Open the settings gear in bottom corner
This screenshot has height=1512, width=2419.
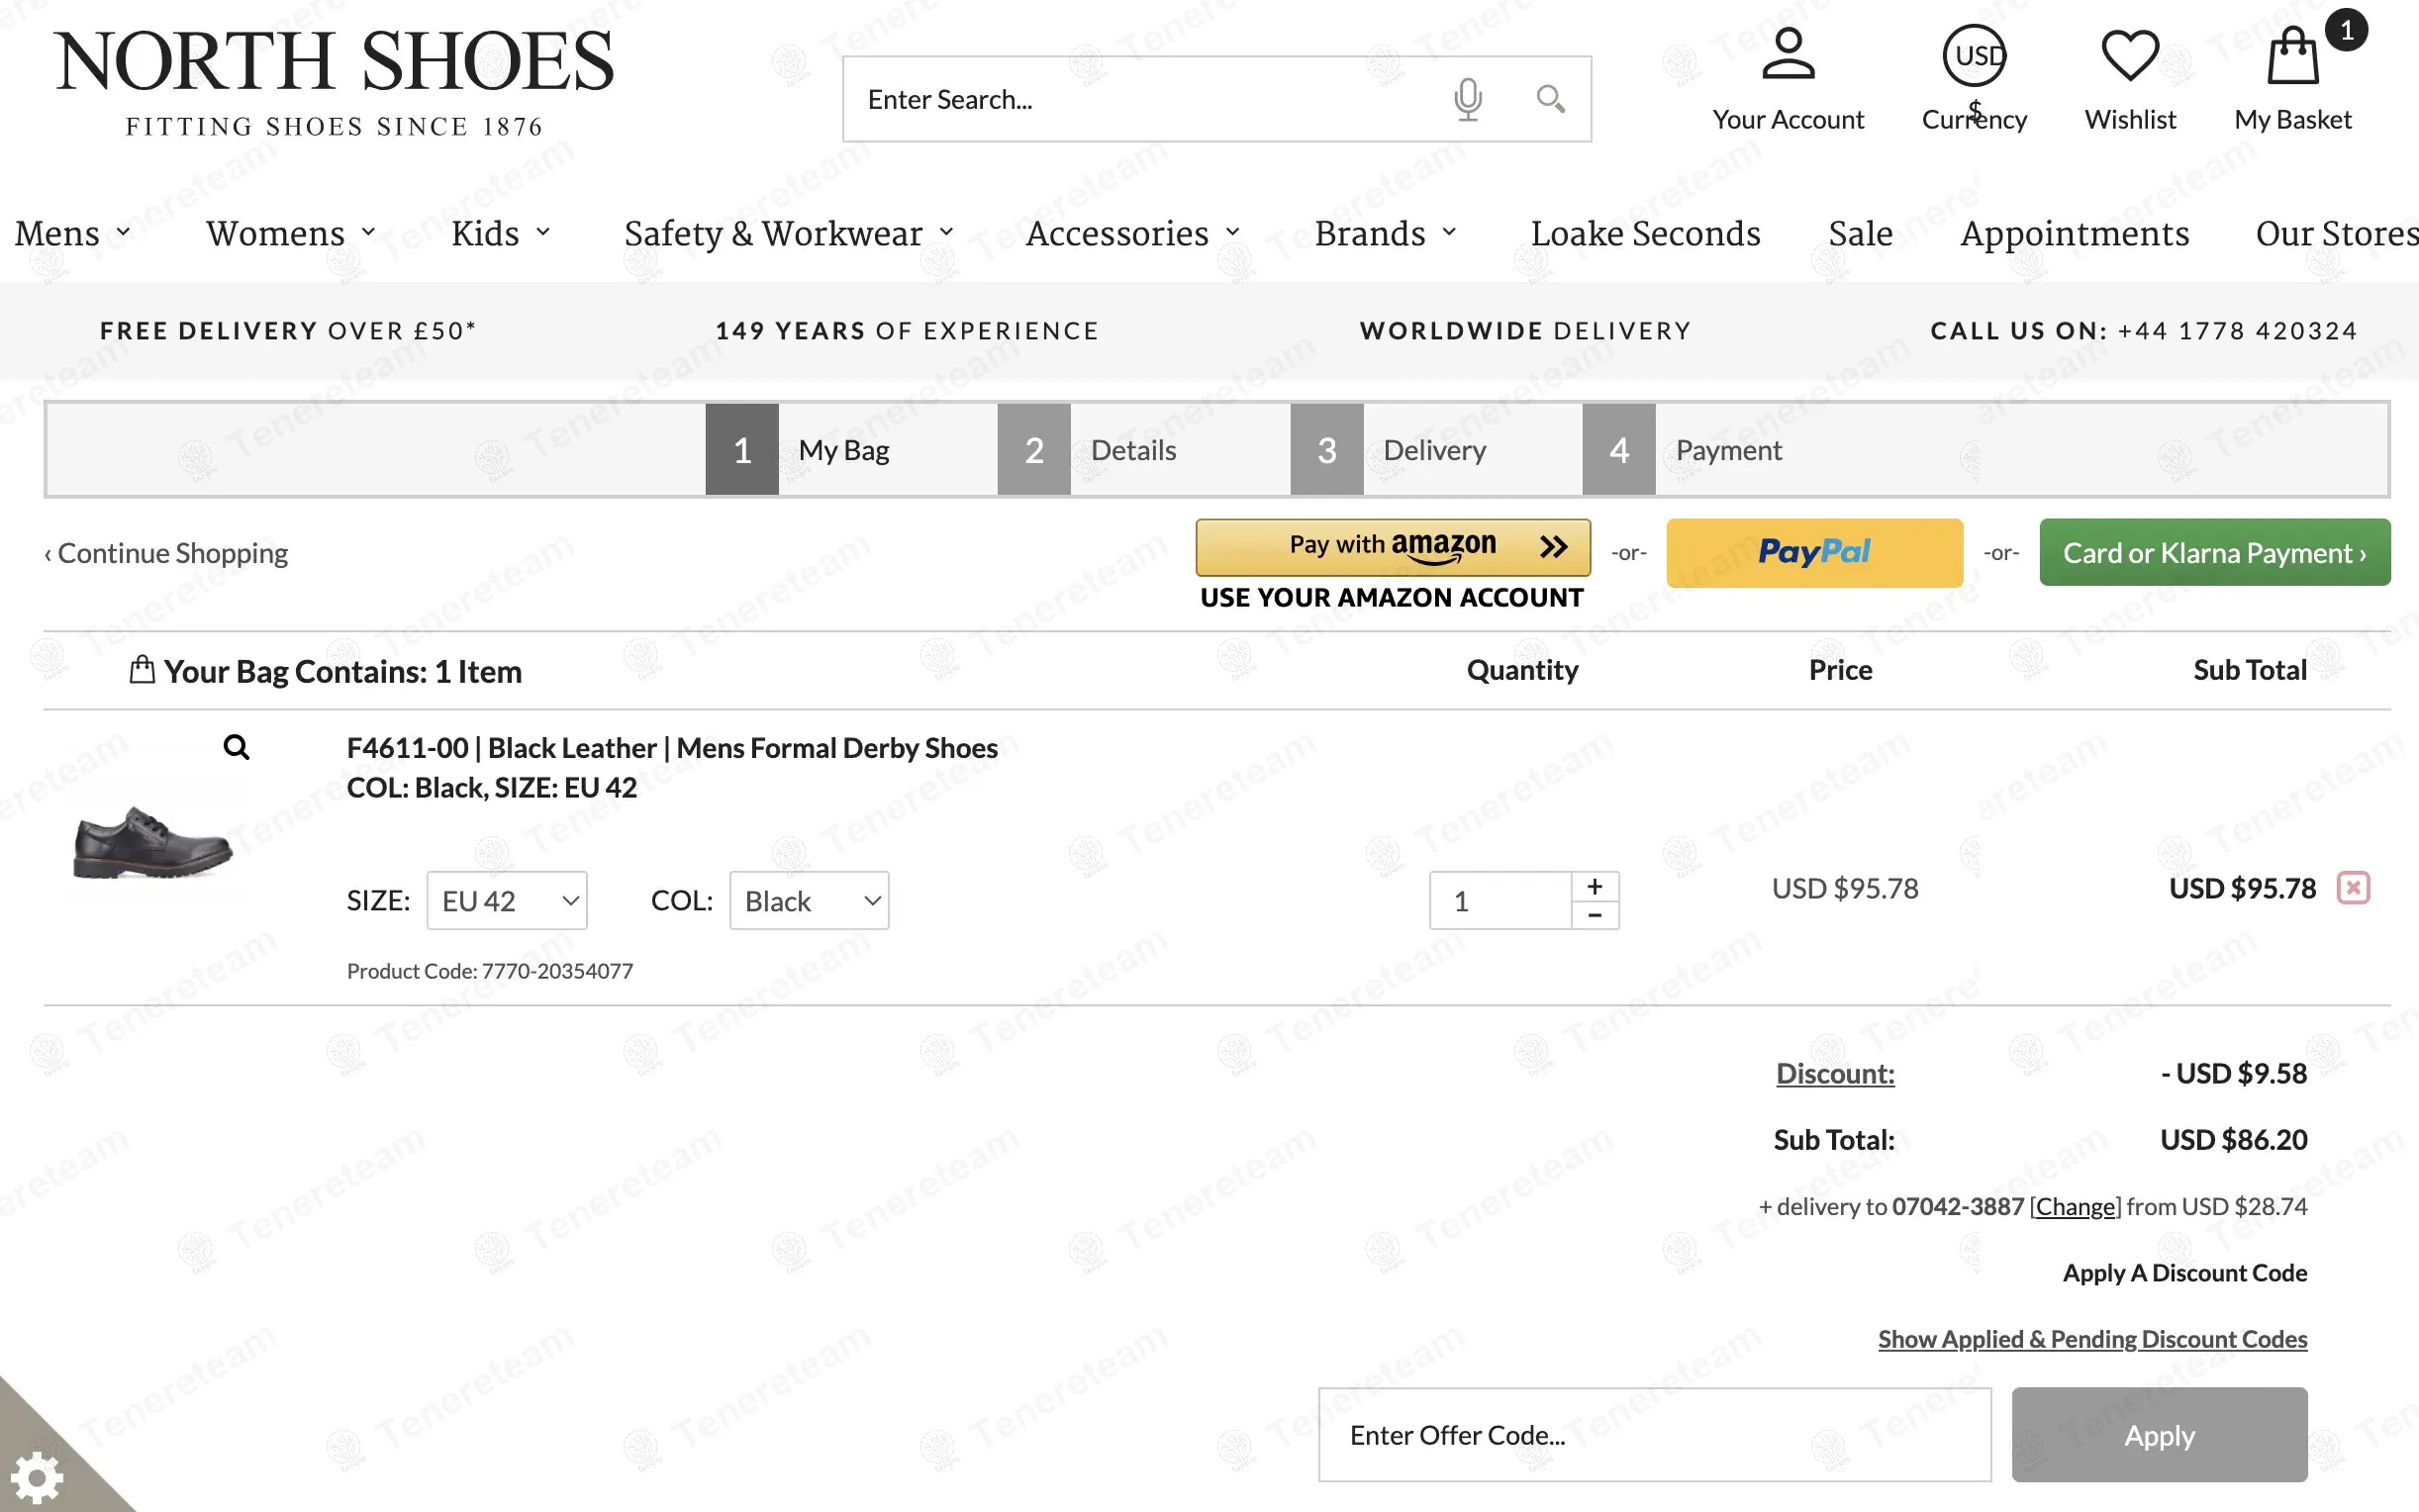pyautogui.click(x=38, y=1476)
